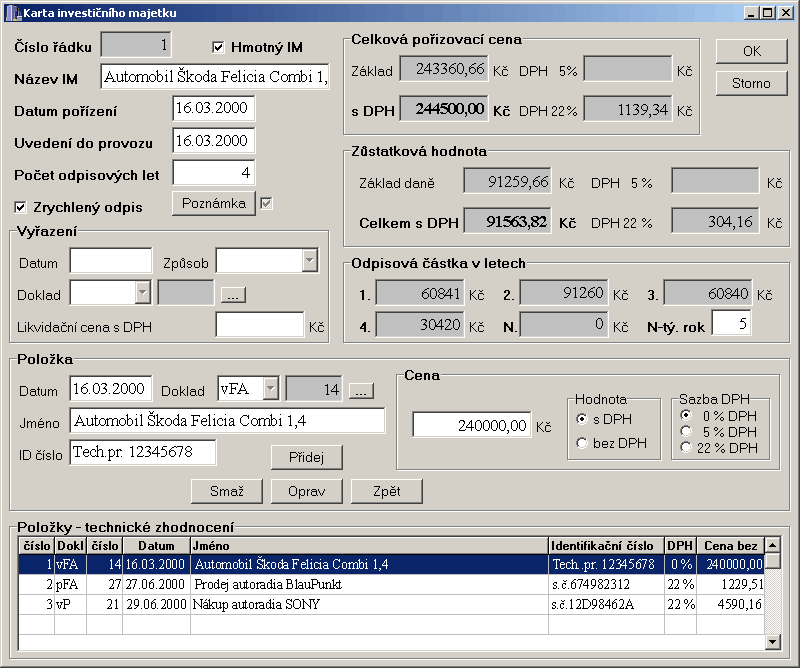The image size is (800, 668).
Task: Click the Likvidační cena s DPH field
Action: tap(260, 325)
